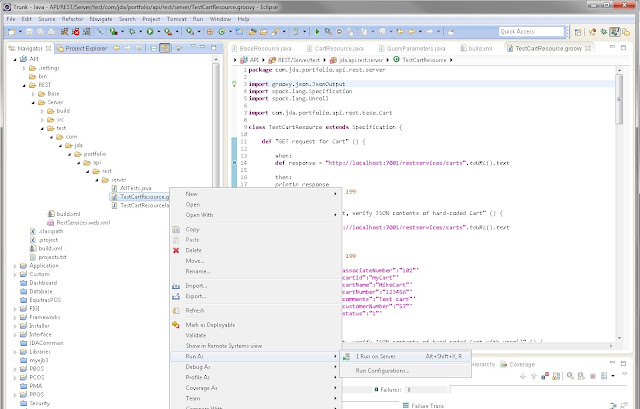Expand the build folder under Server
Screen dimensions: 640x409
click(x=42, y=111)
